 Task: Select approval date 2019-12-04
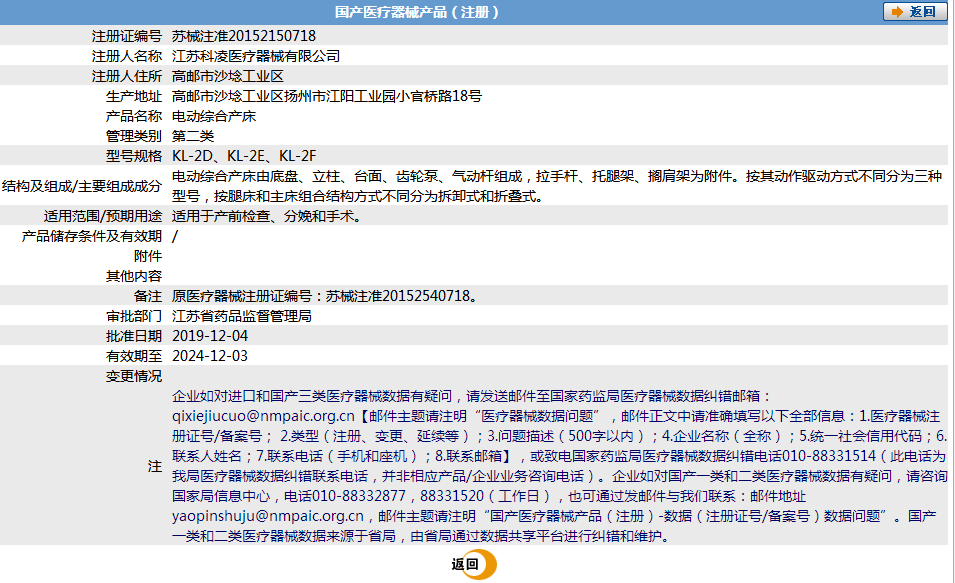(210, 336)
